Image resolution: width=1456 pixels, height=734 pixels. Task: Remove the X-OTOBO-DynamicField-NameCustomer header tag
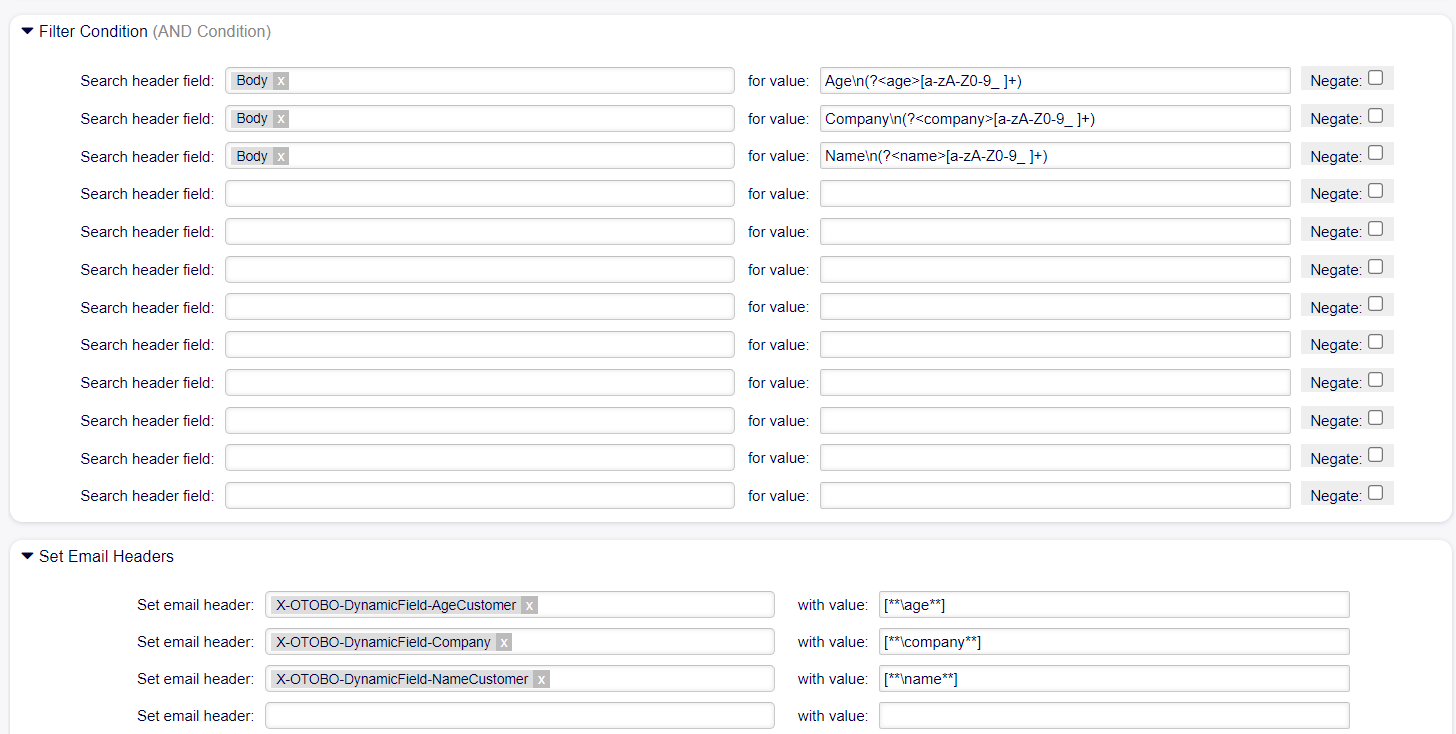click(x=541, y=679)
